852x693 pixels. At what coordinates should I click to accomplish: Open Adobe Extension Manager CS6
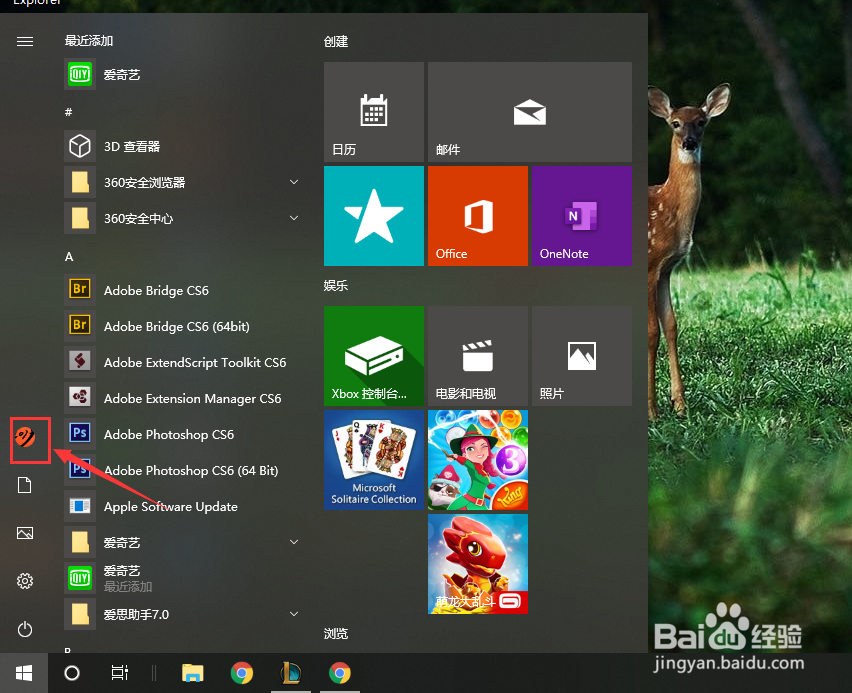pyautogui.click(x=182, y=398)
